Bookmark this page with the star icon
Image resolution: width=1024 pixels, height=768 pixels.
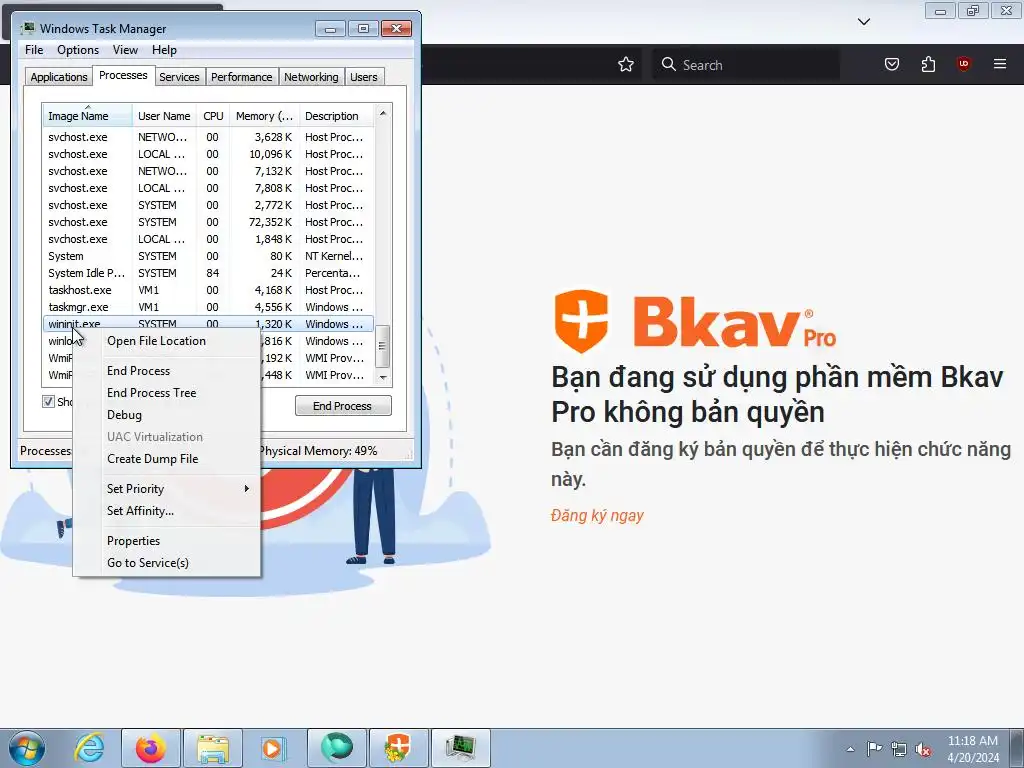[626, 64]
